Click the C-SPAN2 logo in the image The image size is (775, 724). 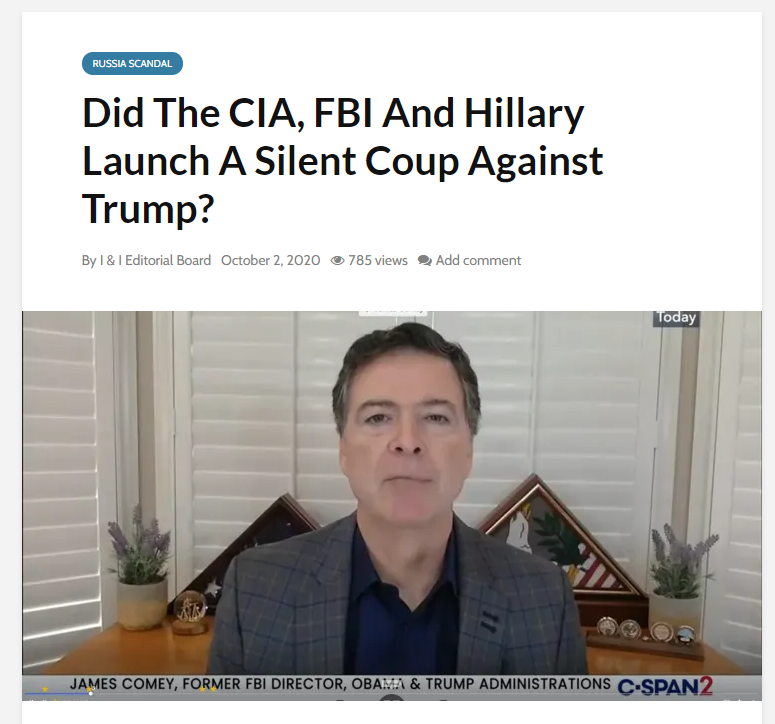pos(665,686)
